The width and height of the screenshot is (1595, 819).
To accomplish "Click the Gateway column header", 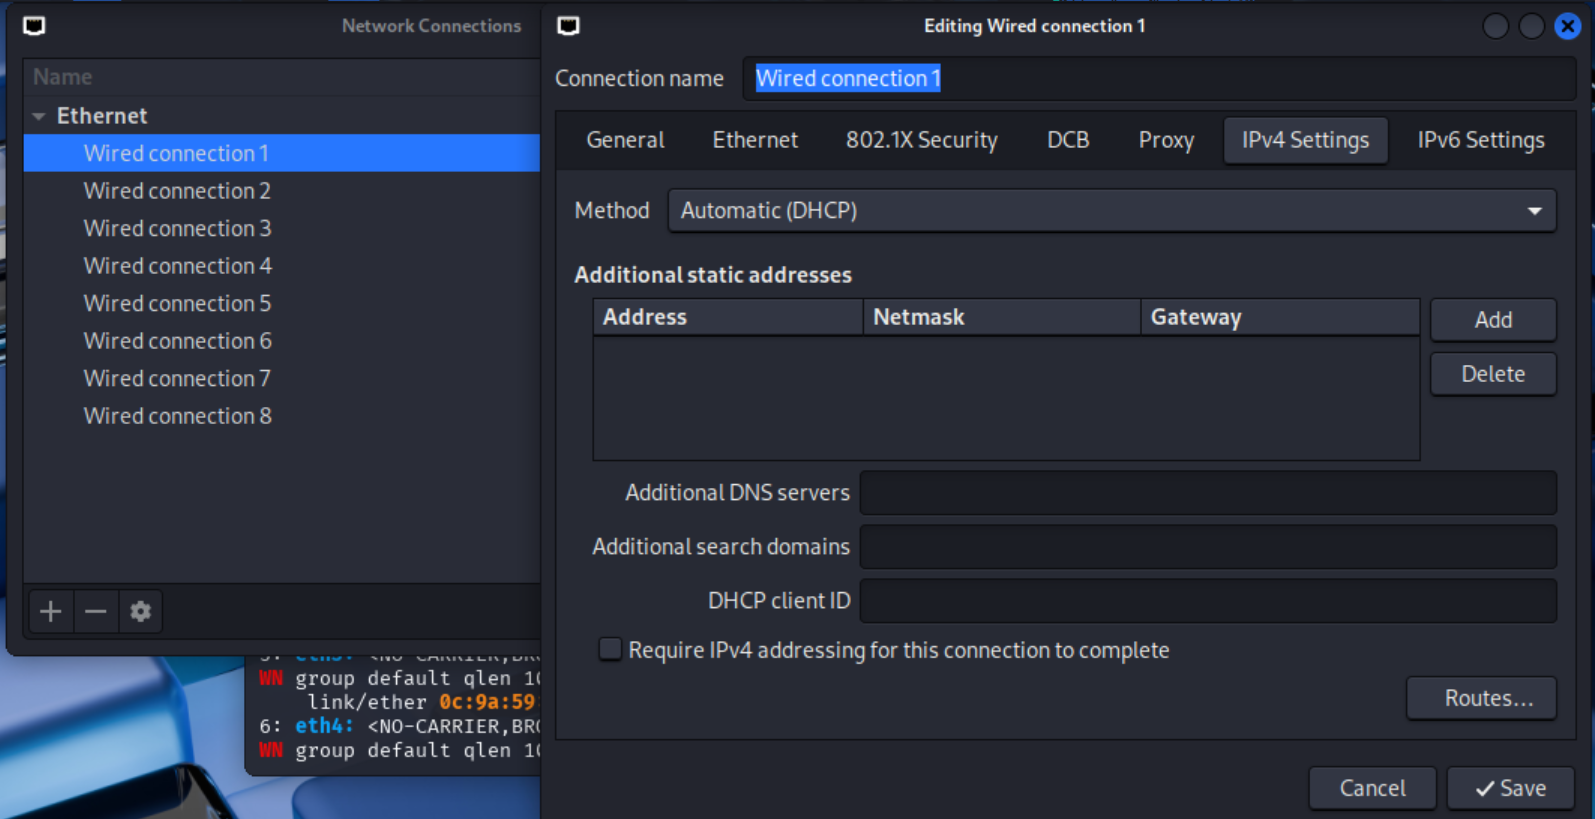I will 1280,317.
